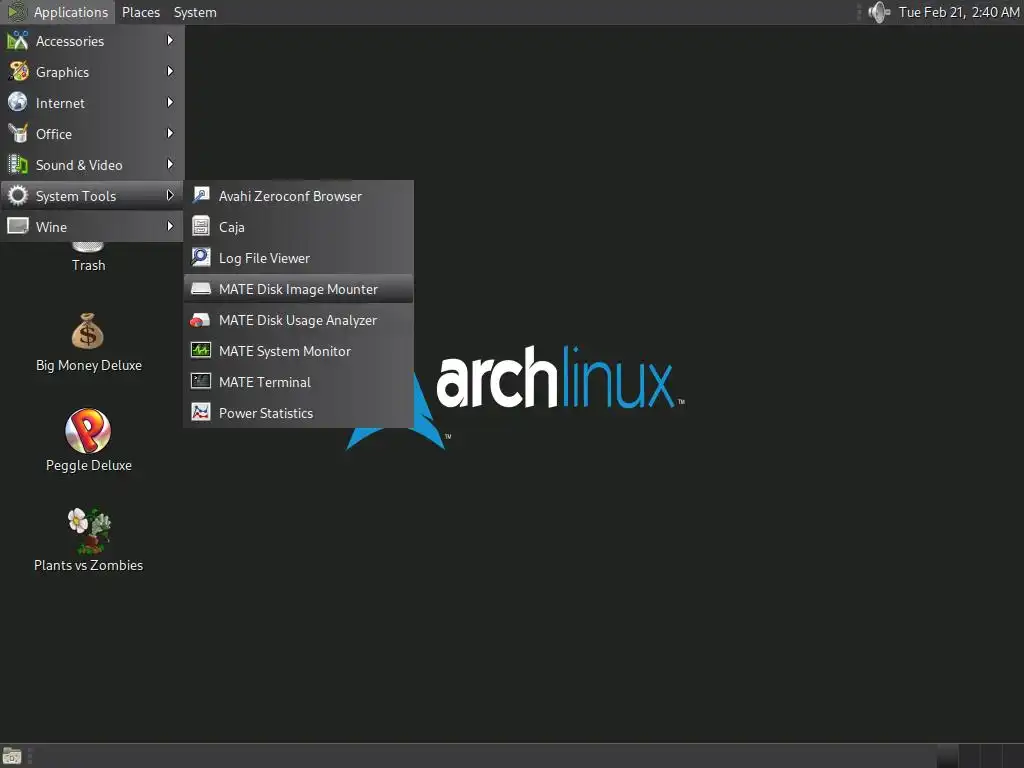
Task: Open Caja file manager entry
Action: pyautogui.click(x=298, y=227)
